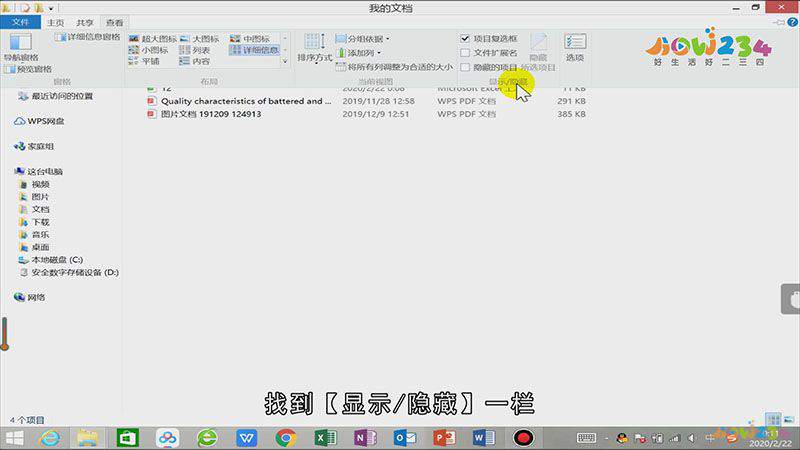The width and height of the screenshot is (800, 450).
Task: Switch to the 主页 ribbon tab
Action: [x=56, y=22]
